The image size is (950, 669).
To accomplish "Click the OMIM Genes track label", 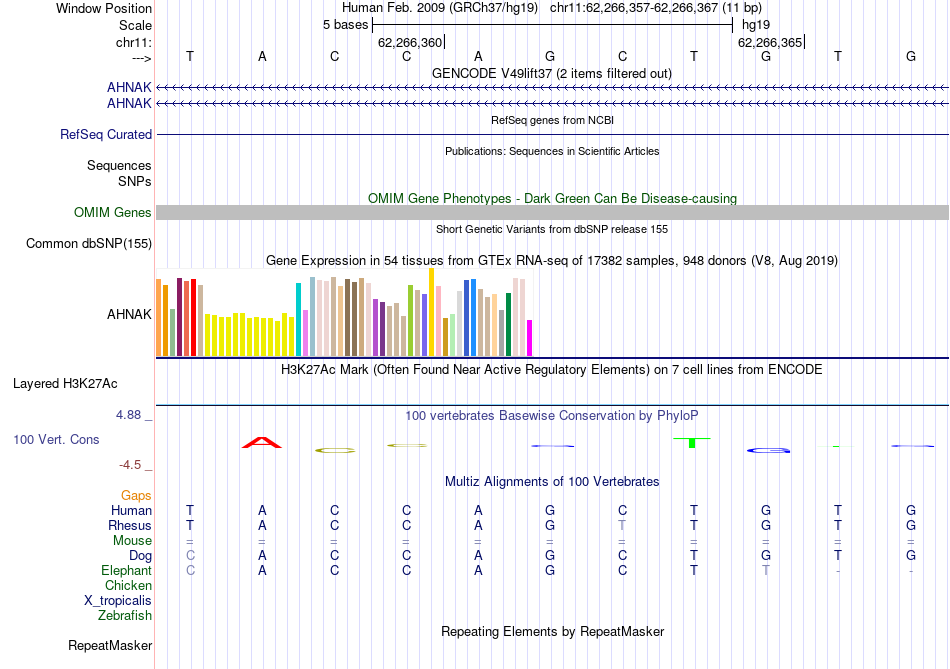I will [x=113, y=213].
